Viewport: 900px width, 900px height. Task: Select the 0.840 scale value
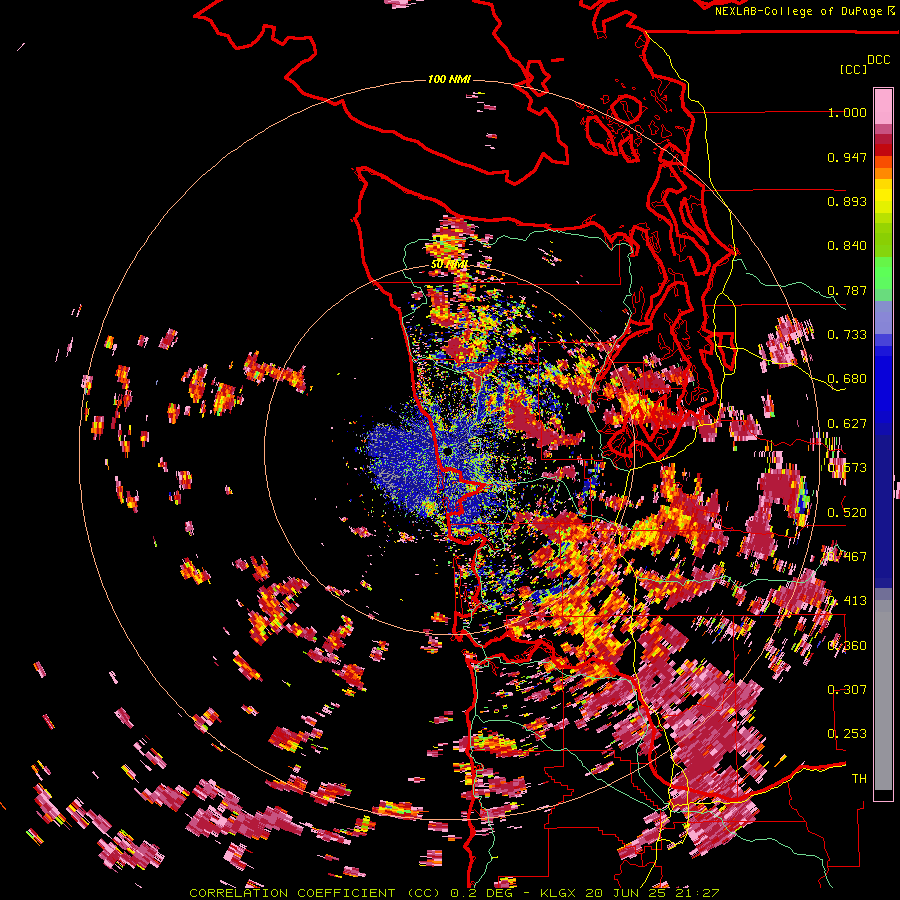pos(847,246)
